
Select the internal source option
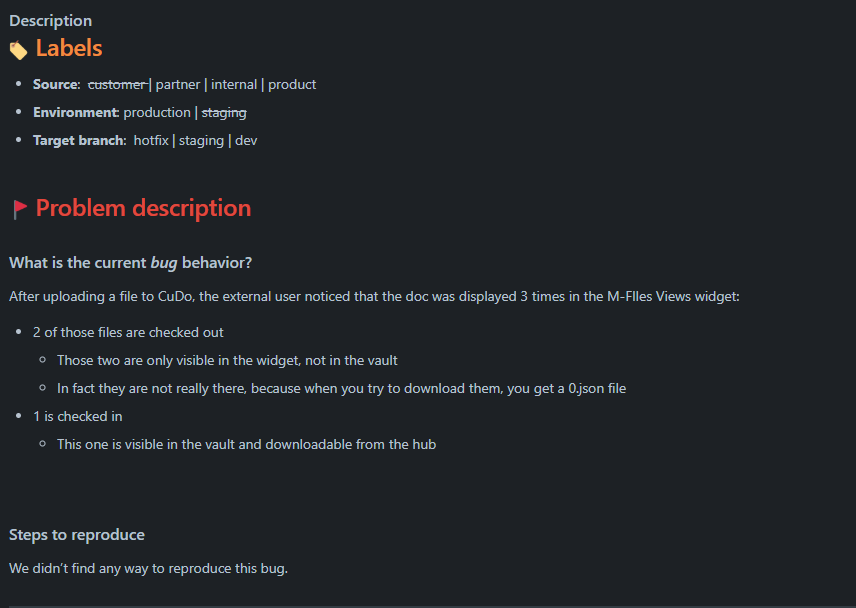[x=234, y=85]
